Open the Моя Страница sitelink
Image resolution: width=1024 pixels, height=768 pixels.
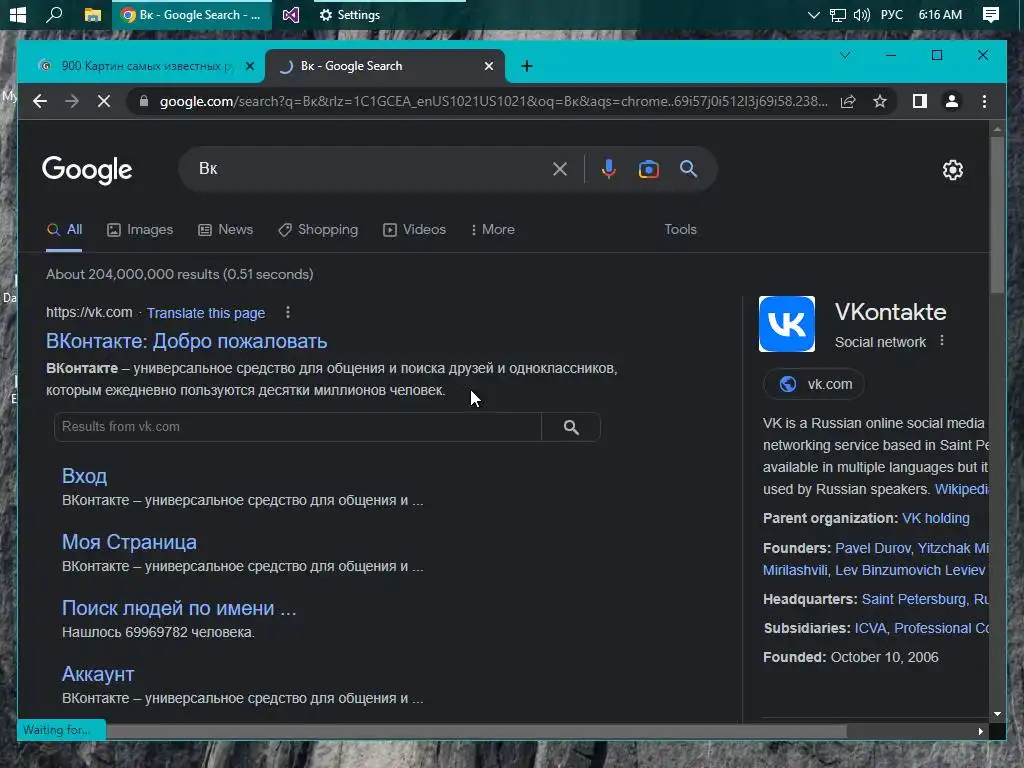pyautogui.click(x=129, y=542)
